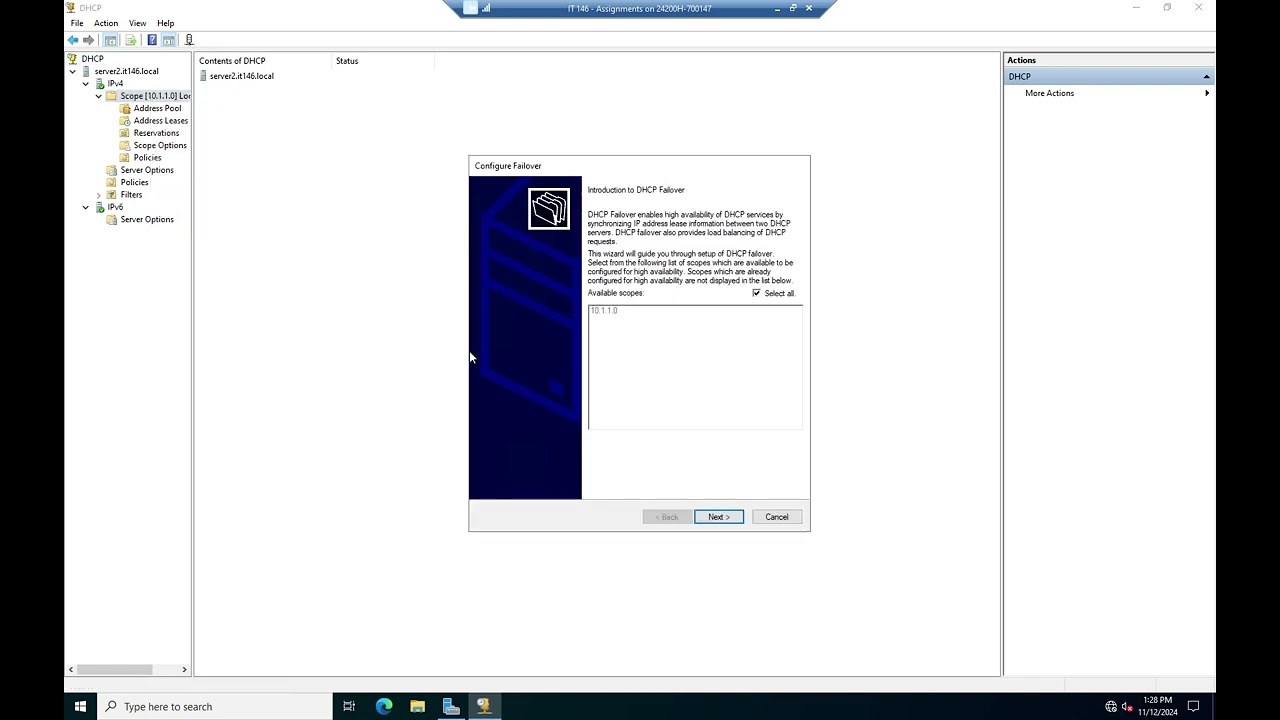The width and height of the screenshot is (1280, 720).
Task: Select Server Options under IPv4
Action: point(147,170)
